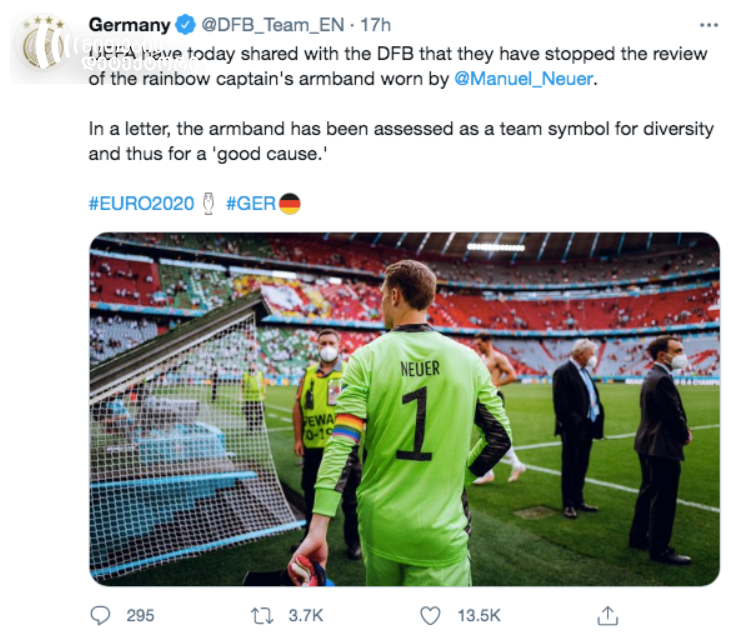Click the reply speech bubble icon

[101, 615]
